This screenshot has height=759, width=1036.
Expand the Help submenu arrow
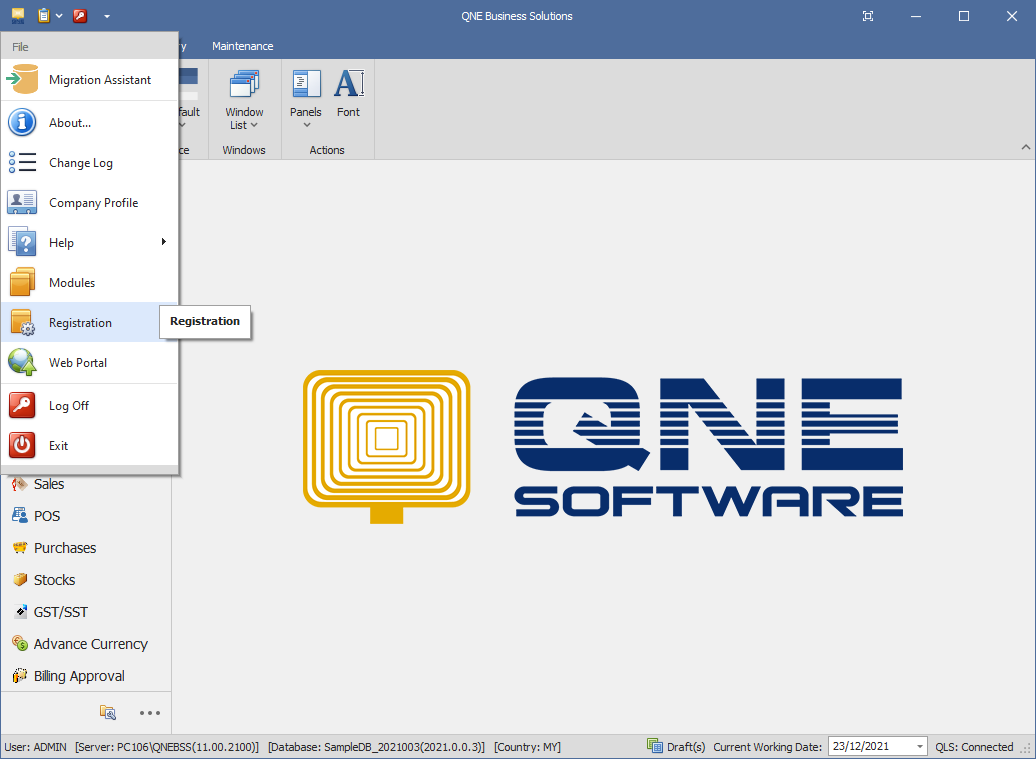coord(163,242)
